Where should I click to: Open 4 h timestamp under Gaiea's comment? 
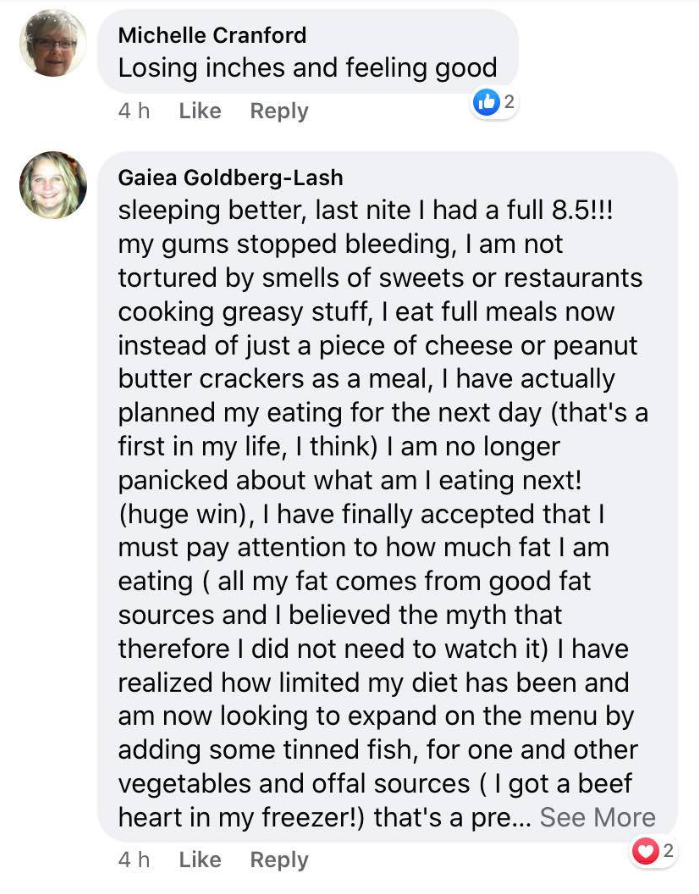point(134,859)
